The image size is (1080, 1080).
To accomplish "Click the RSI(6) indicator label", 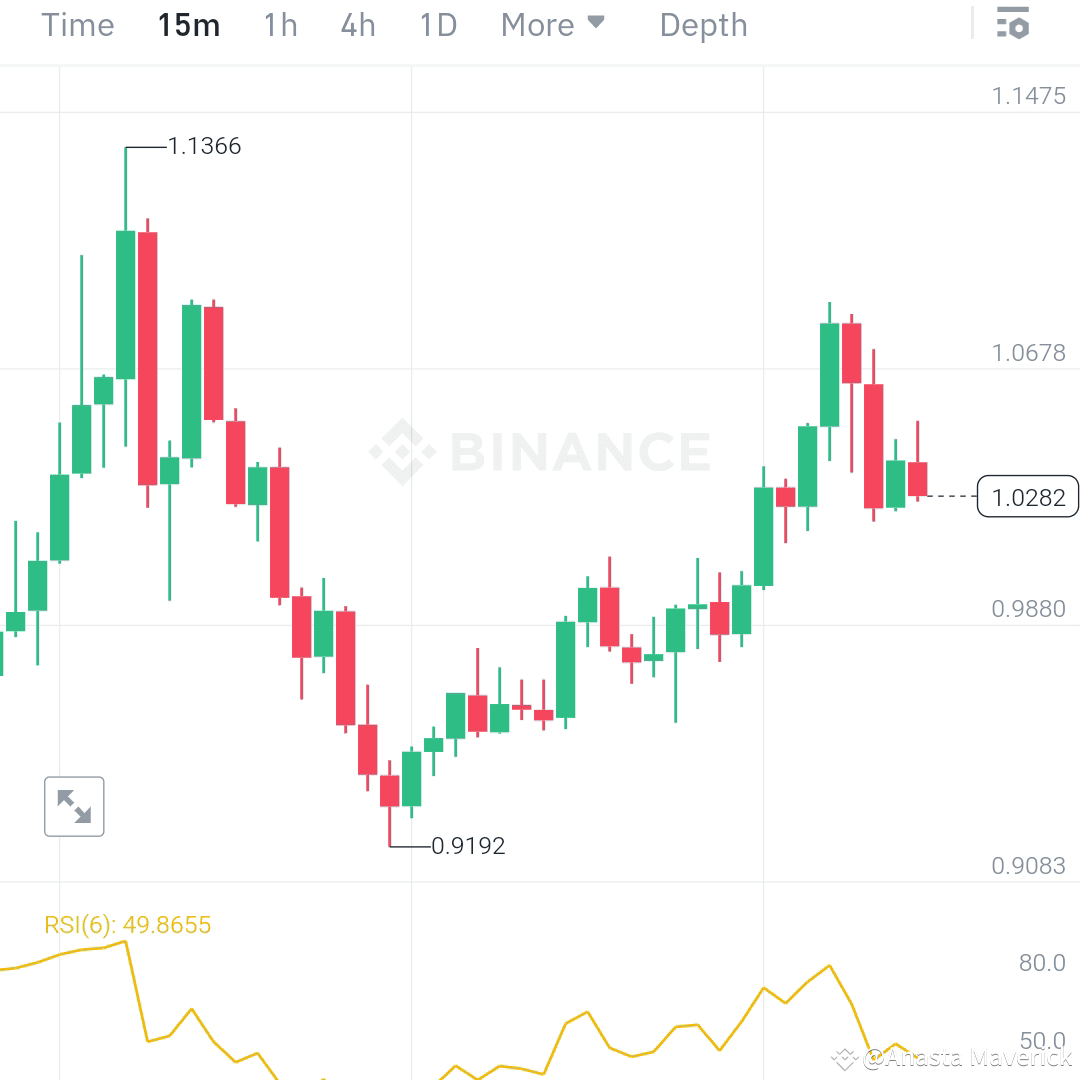I will tap(128, 925).
